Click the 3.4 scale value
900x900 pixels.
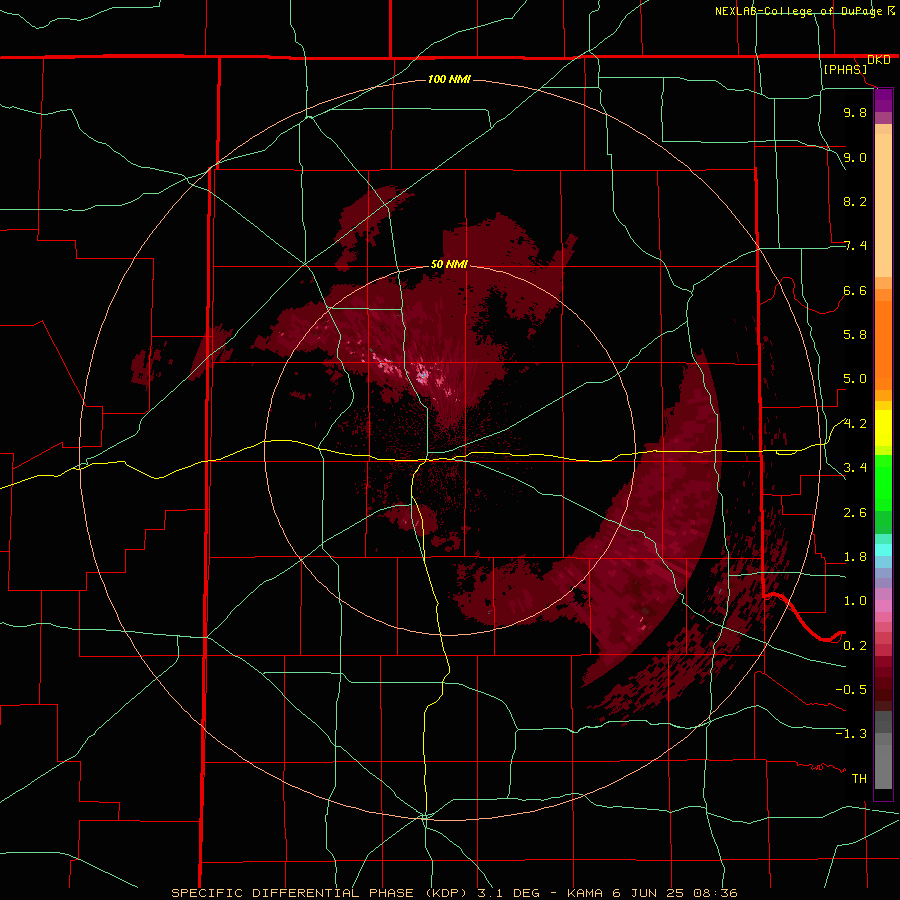coord(855,468)
